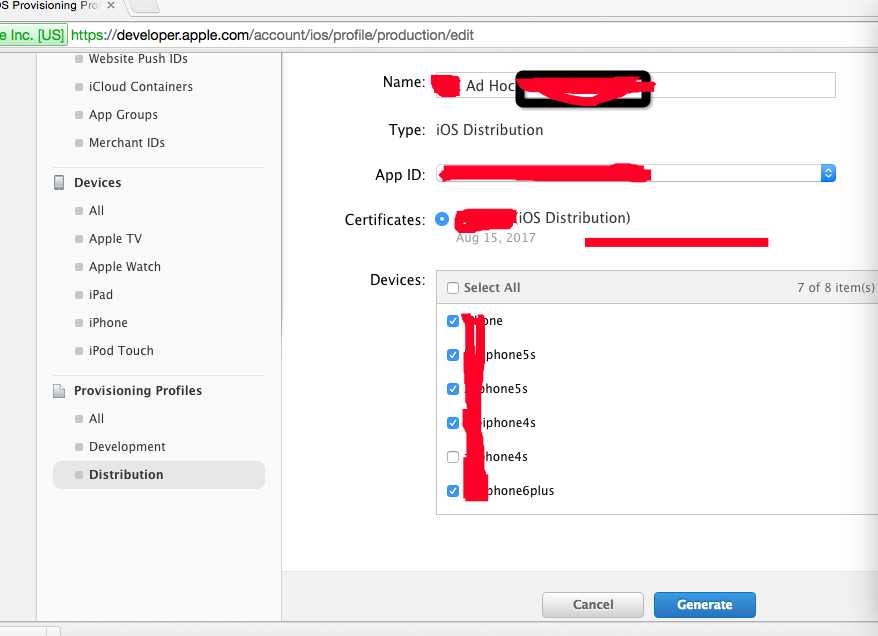Open App Groups sidebar item

(123, 115)
